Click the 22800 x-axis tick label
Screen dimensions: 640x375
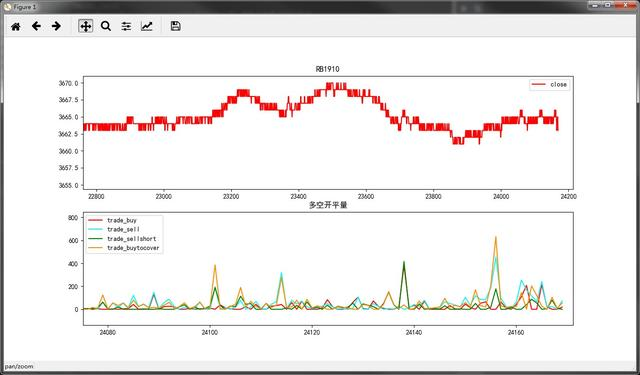(96, 196)
